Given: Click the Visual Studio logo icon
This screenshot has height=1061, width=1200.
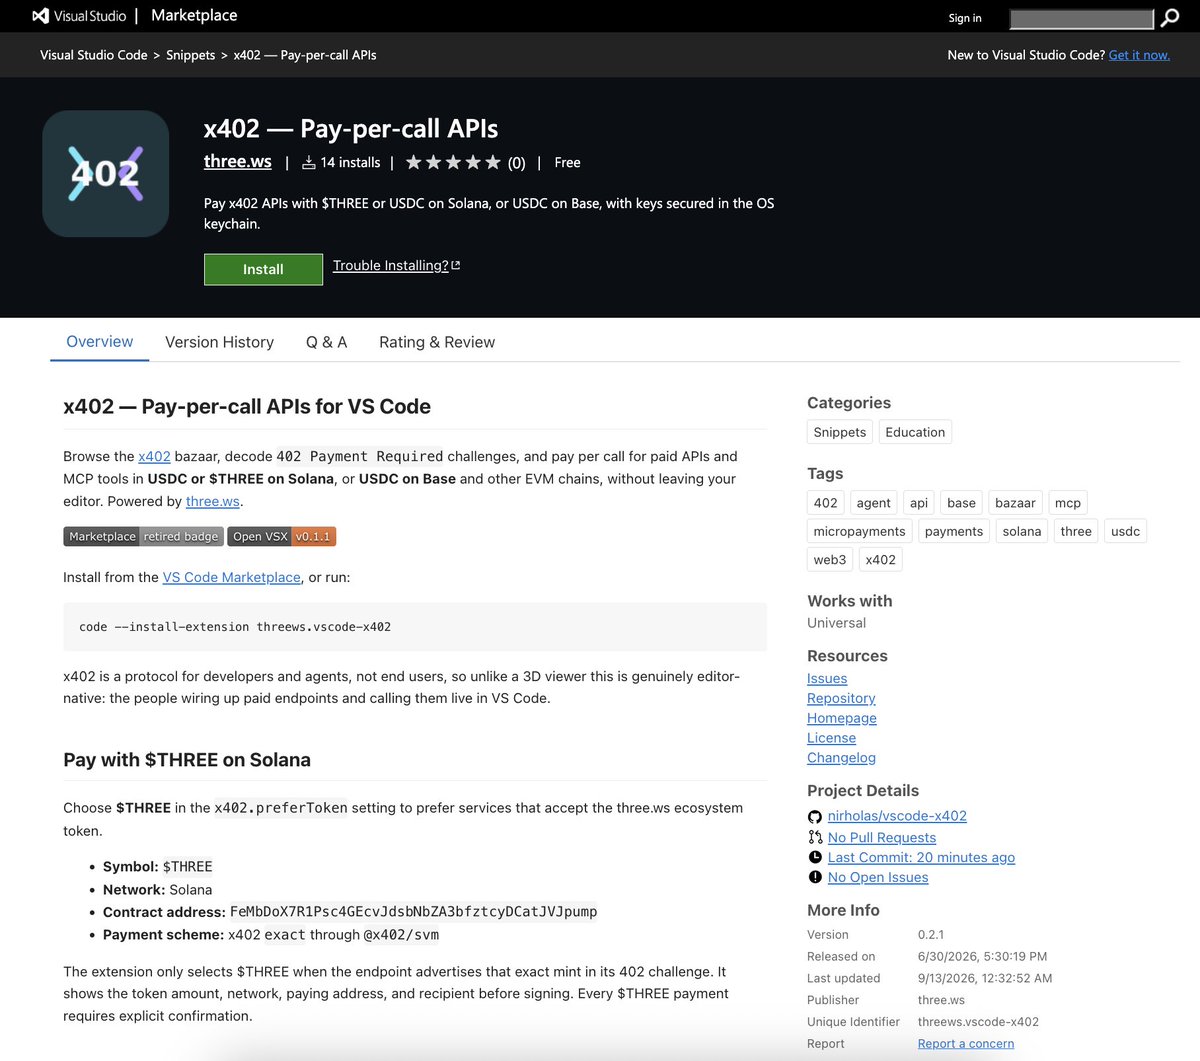Looking at the screenshot, I should pyautogui.click(x=40, y=16).
